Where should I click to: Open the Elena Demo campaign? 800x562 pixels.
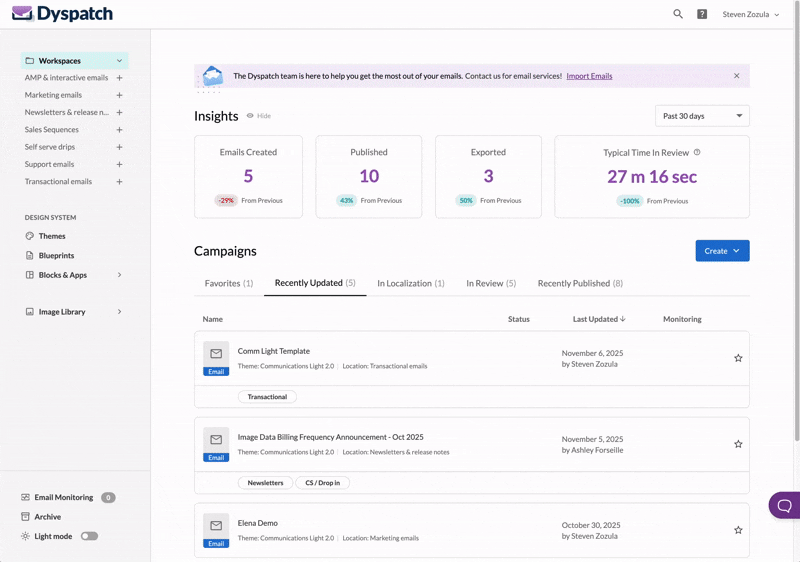coord(257,523)
